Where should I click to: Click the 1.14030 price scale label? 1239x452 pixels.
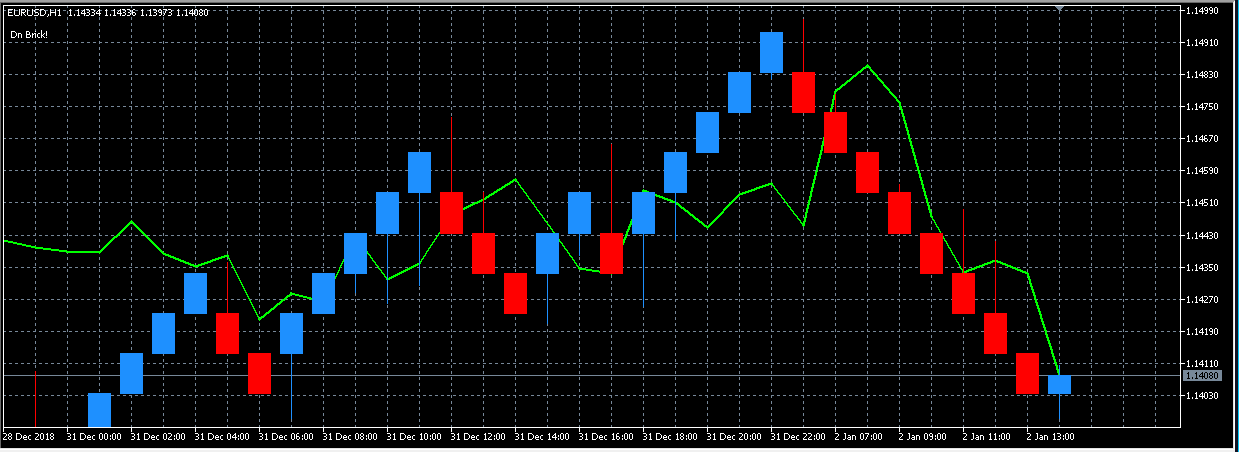tap(1201, 396)
